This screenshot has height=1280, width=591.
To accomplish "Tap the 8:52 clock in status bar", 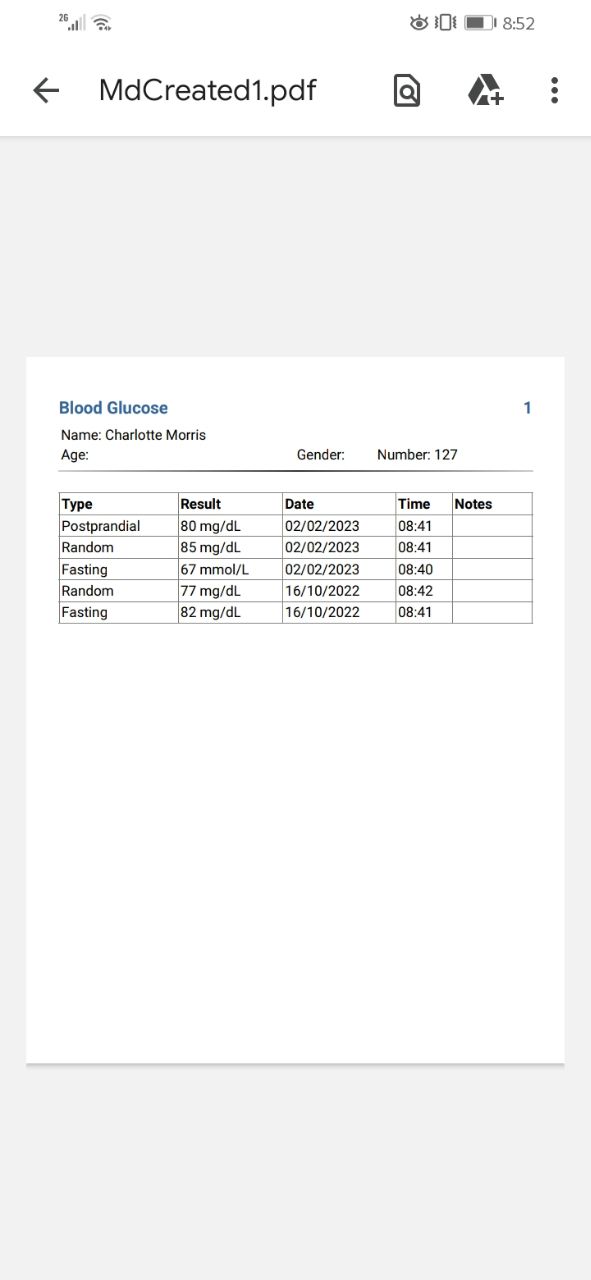I will (x=519, y=23).
